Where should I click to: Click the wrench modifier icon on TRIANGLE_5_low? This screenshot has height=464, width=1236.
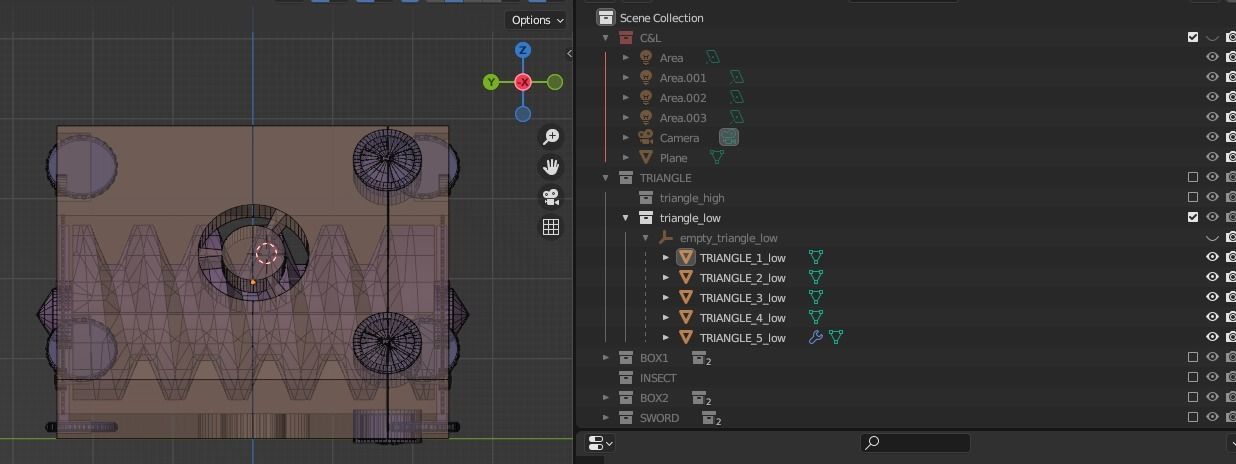816,337
